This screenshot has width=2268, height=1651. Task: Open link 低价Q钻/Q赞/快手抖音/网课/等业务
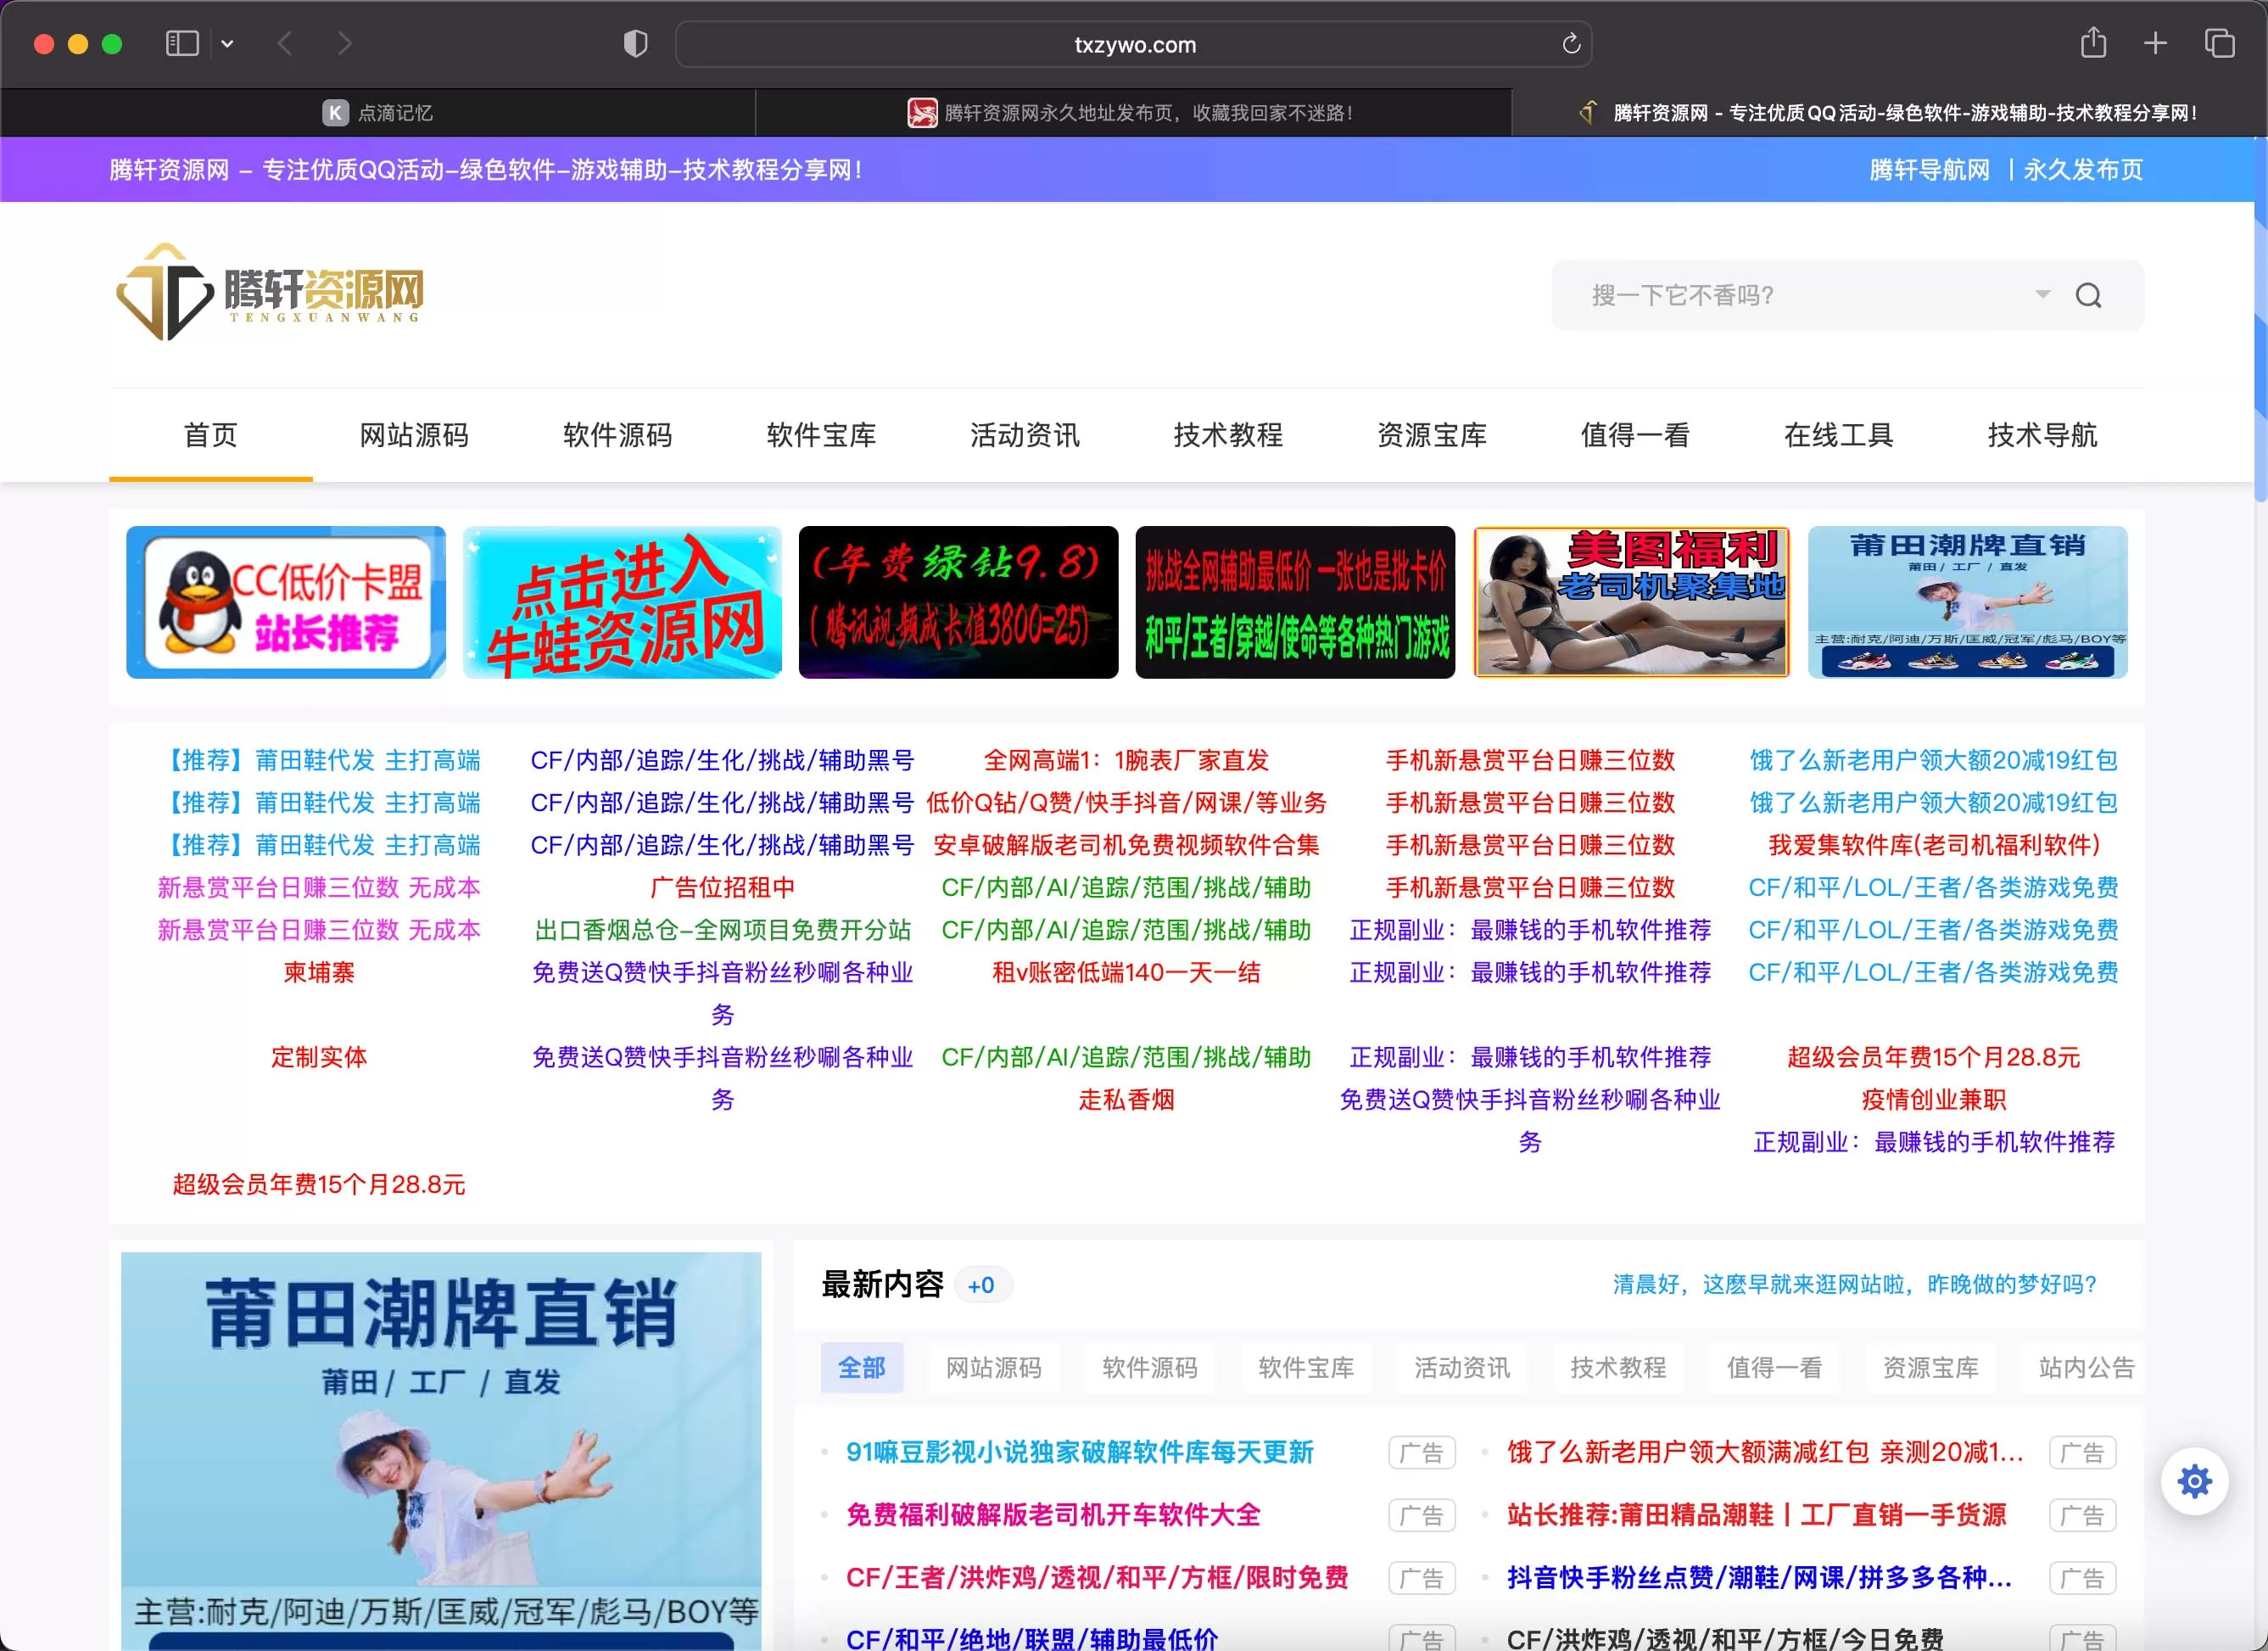(x=1126, y=802)
